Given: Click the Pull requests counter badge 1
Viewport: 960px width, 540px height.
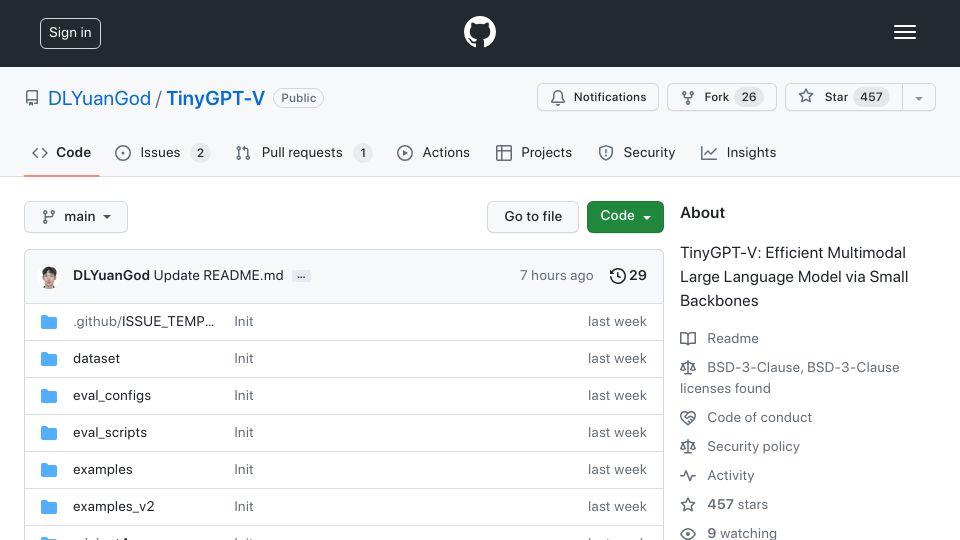Looking at the screenshot, I should point(362,152).
